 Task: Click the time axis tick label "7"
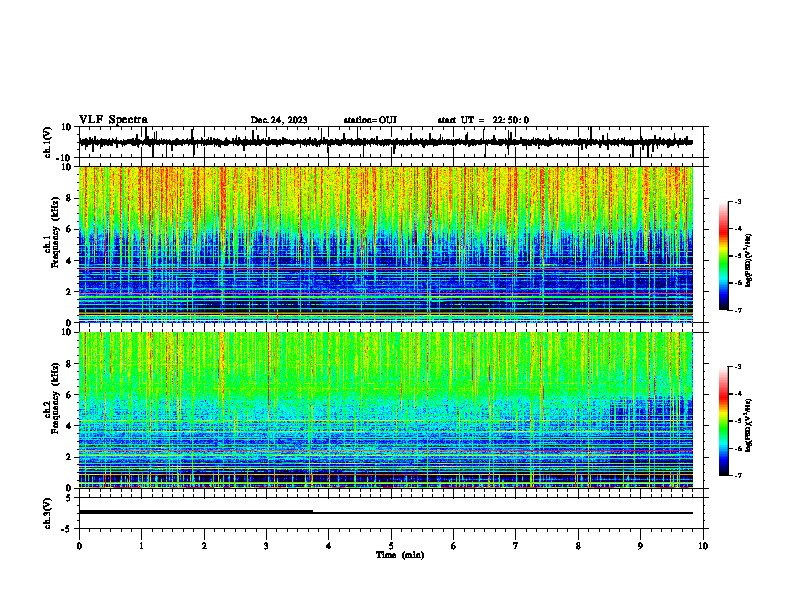point(516,546)
